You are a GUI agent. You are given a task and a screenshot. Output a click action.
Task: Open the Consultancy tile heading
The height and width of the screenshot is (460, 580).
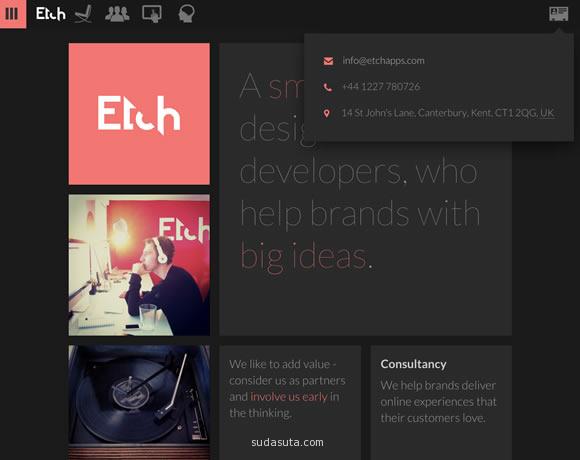413,364
